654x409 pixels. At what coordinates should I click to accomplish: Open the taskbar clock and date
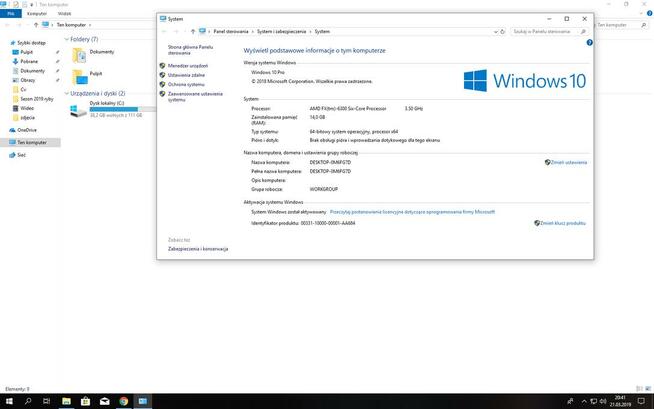pyautogui.click(x=620, y=401)
